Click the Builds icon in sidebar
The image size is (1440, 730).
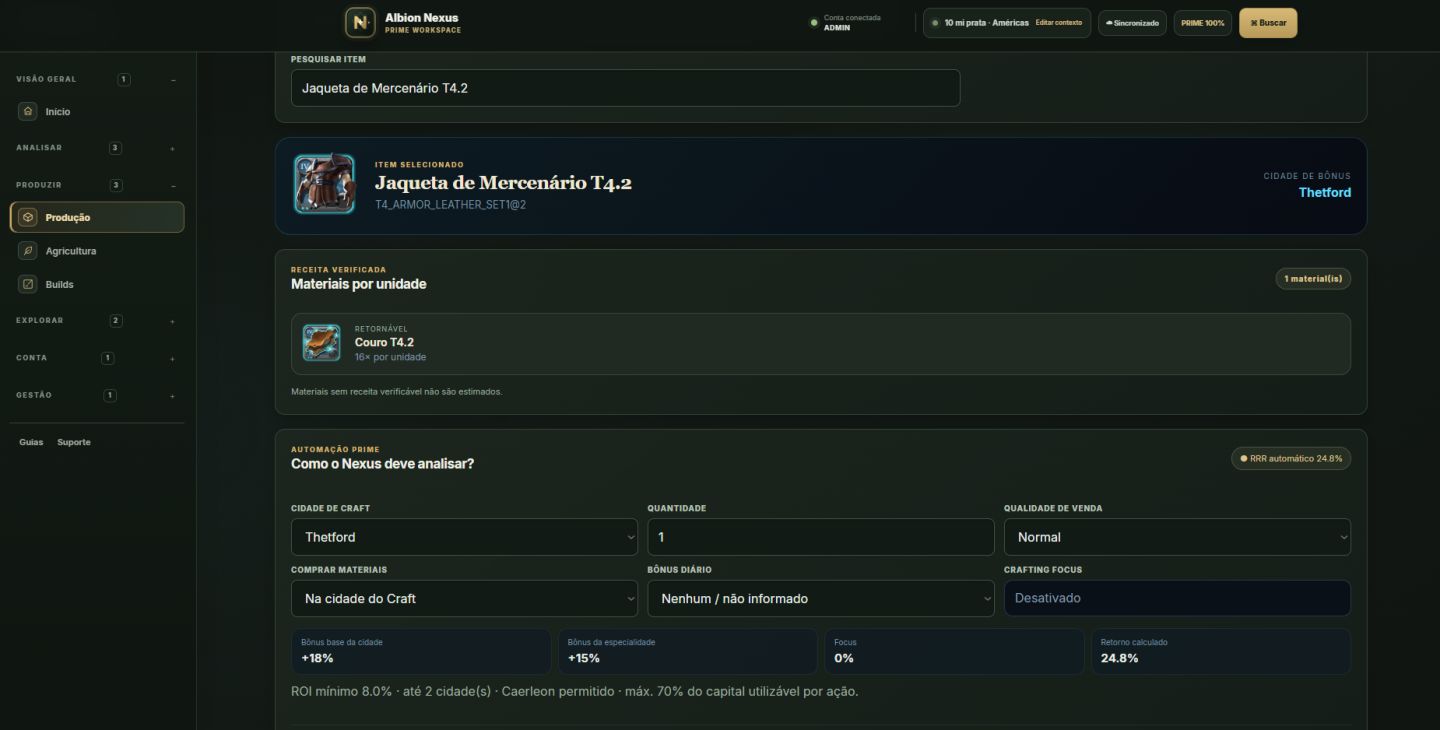coord(28,284)
